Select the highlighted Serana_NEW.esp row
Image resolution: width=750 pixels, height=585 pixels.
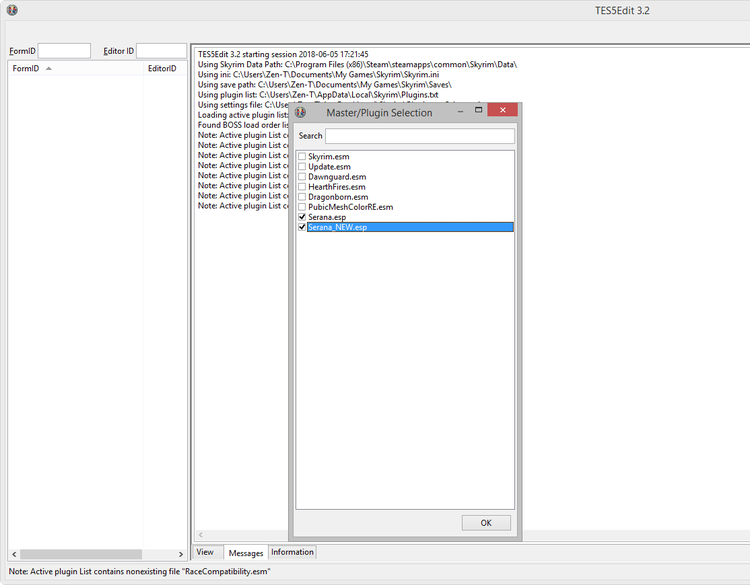(x=410, y=227)
